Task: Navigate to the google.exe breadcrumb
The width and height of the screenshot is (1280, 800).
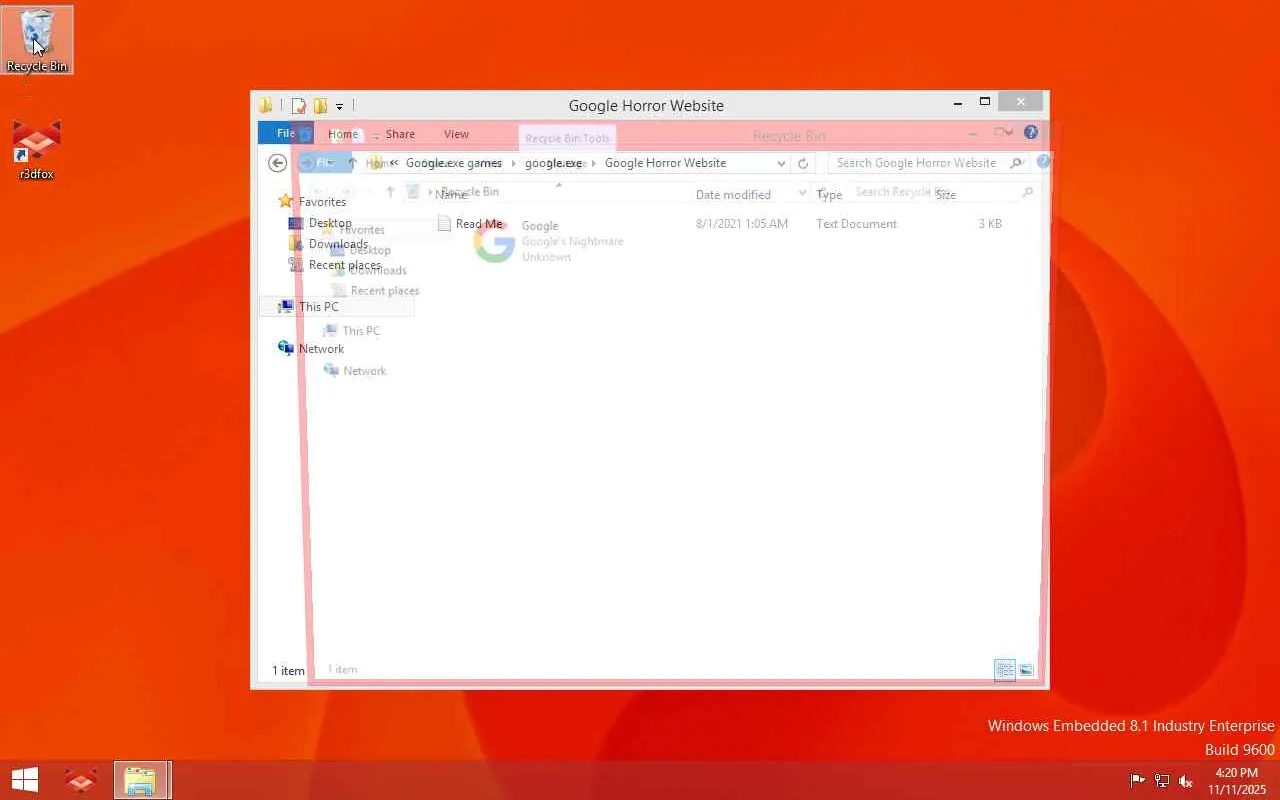Action: tap(553, 163)
